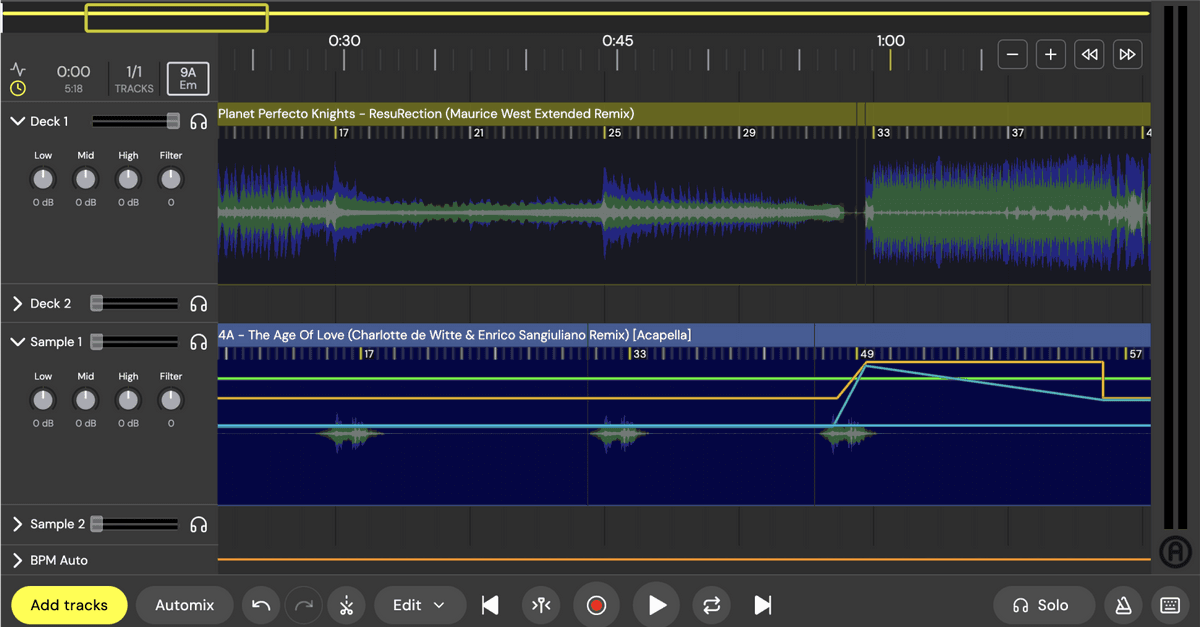
Task: Click the Deck 1 volume slider handle
Action: coord(174,121)
